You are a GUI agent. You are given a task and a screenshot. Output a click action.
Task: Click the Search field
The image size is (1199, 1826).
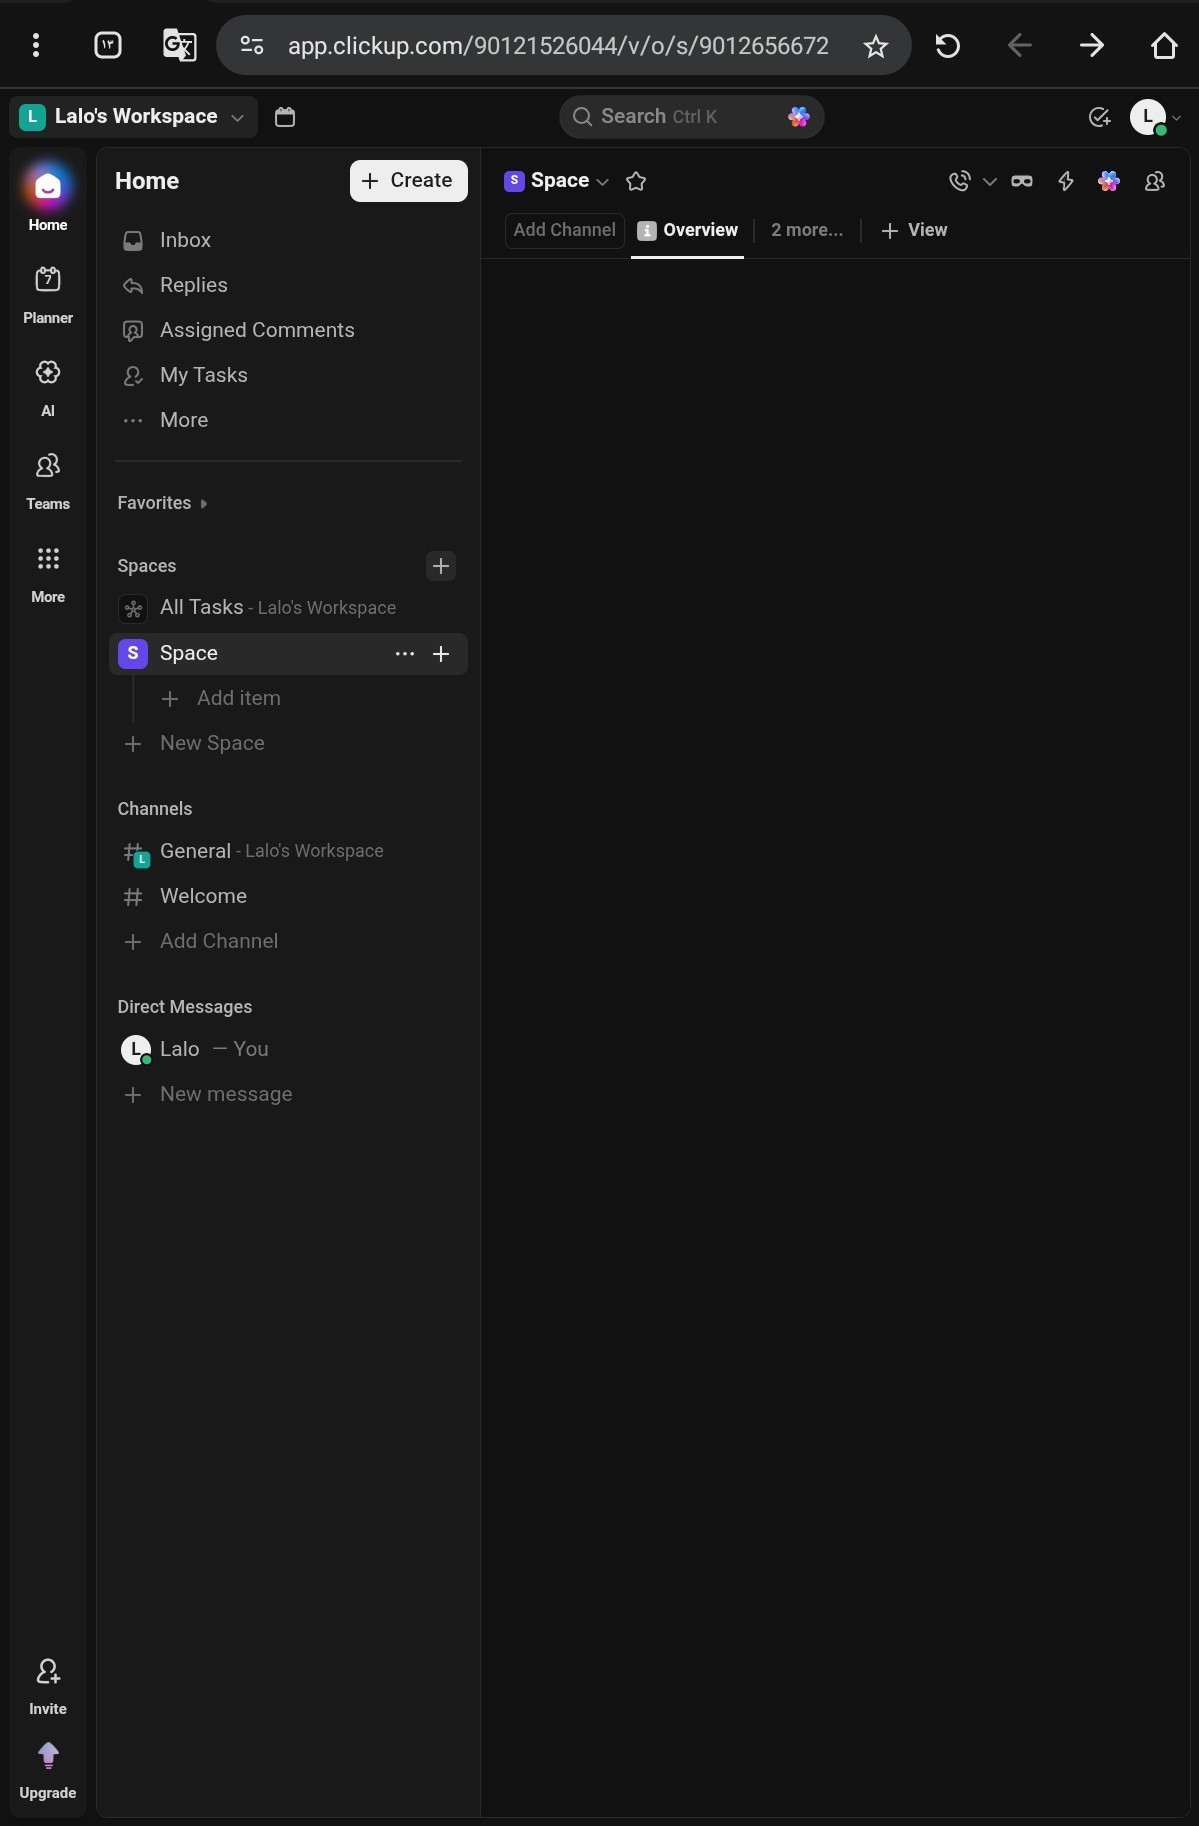[691, 117]
